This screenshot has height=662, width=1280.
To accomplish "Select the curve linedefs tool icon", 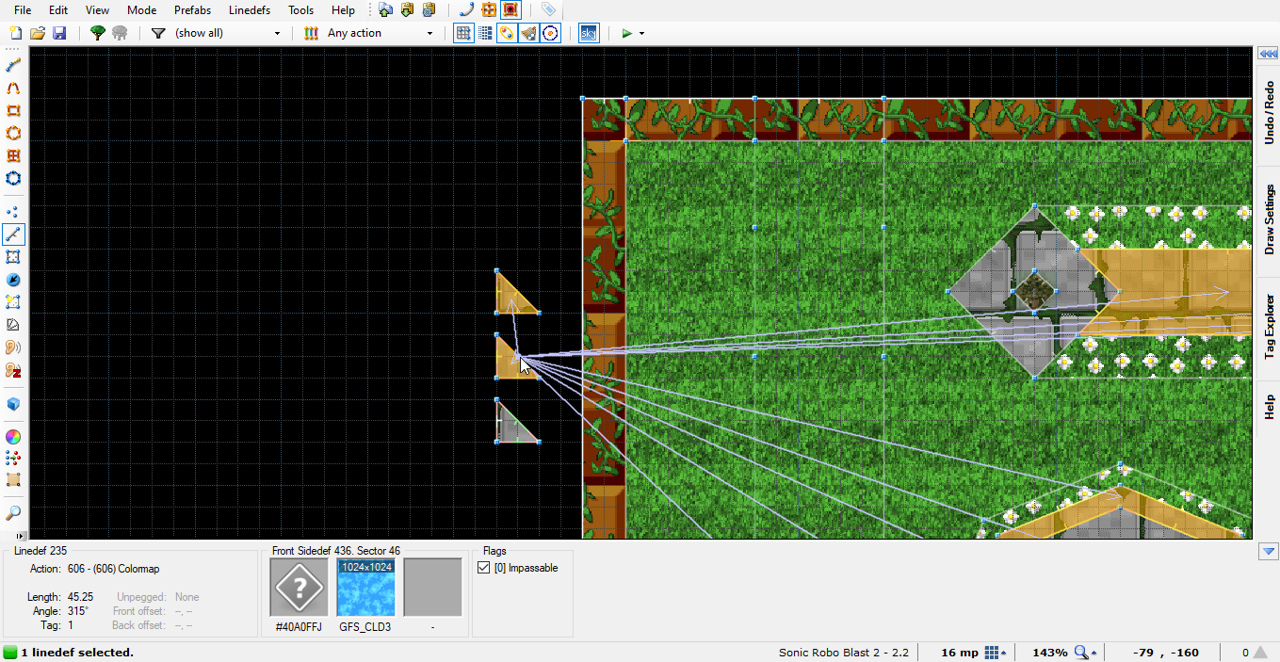I will pyautogui.click(x=466, y=10).
